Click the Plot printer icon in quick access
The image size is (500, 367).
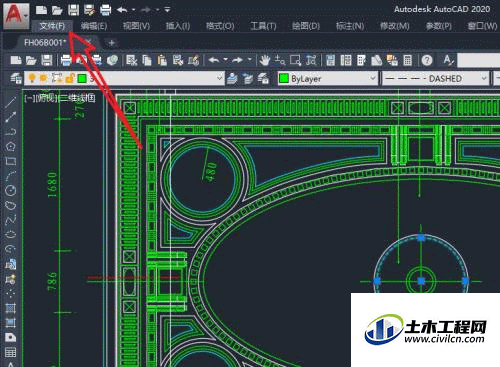pos(105,10)
